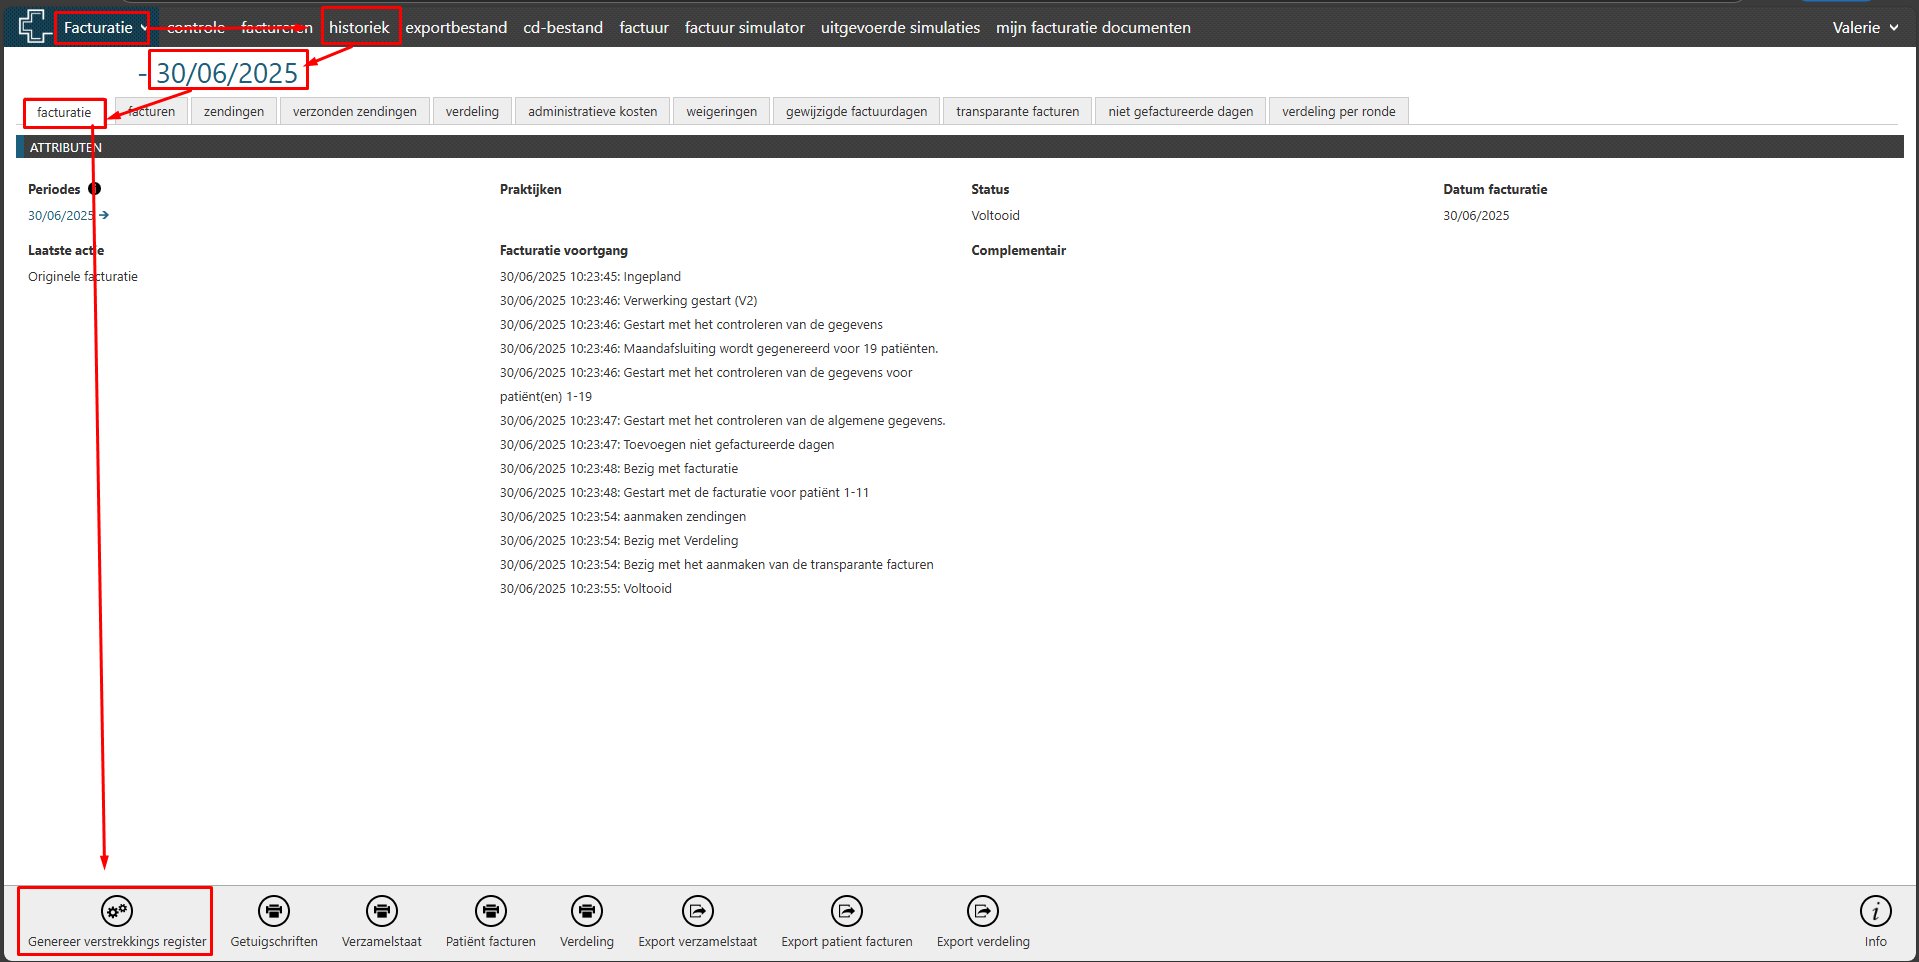Follow the arrow next to period 30/06/2025

(x=104, y=215)
